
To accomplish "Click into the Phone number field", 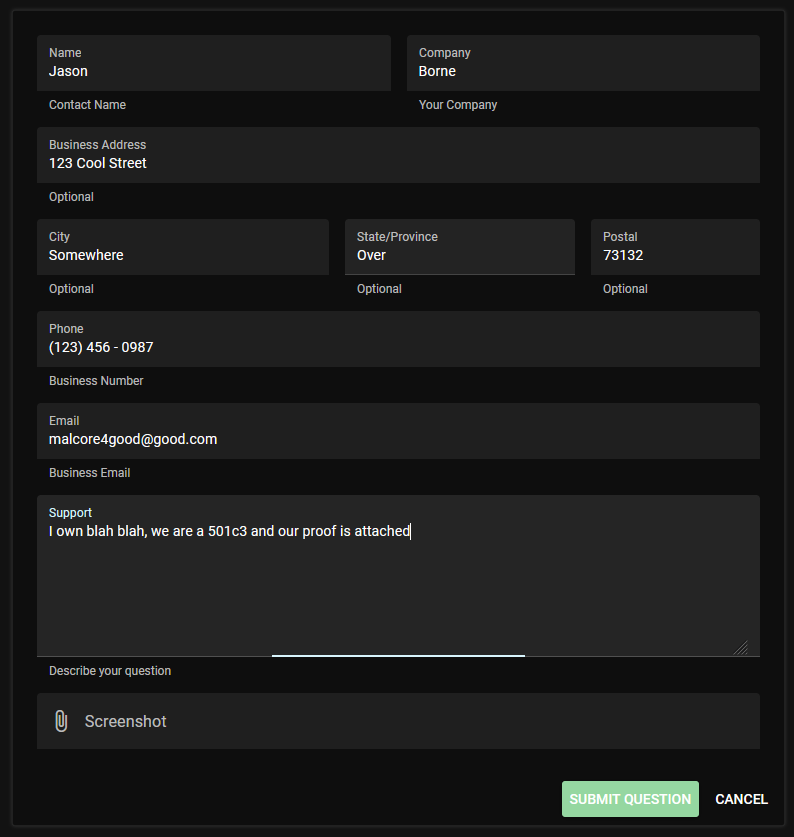I will 398,339.
